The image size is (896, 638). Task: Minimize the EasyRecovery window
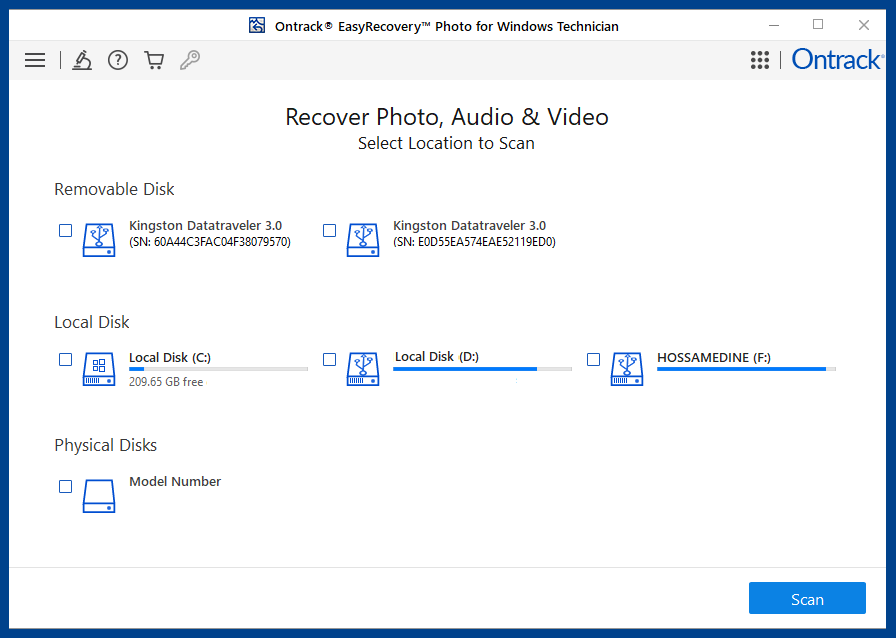pos(774,25)
